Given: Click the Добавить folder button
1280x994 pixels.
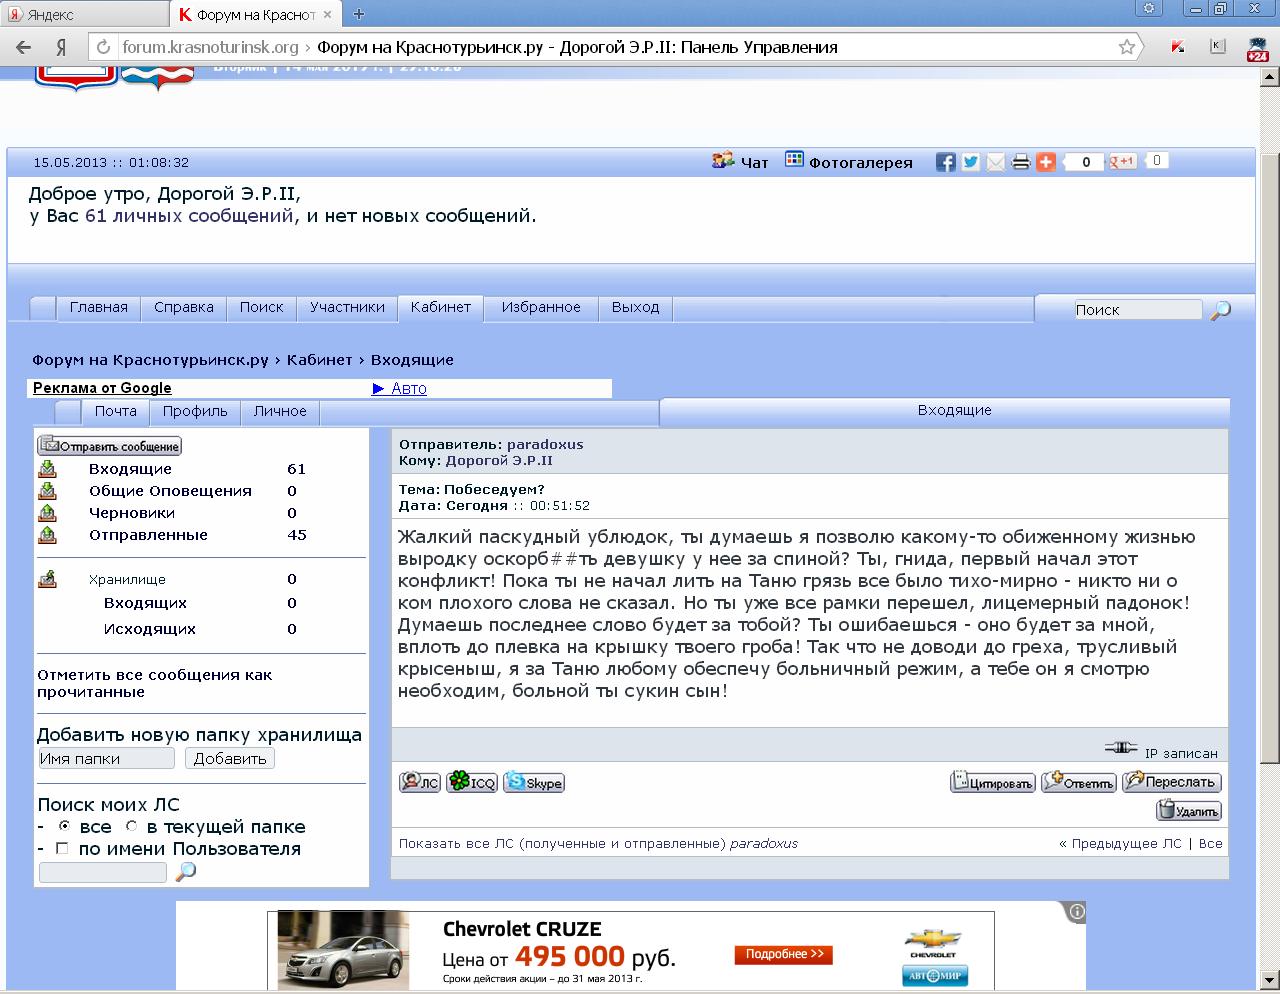Looking at the screenshot, I should [x=230, y=759].
